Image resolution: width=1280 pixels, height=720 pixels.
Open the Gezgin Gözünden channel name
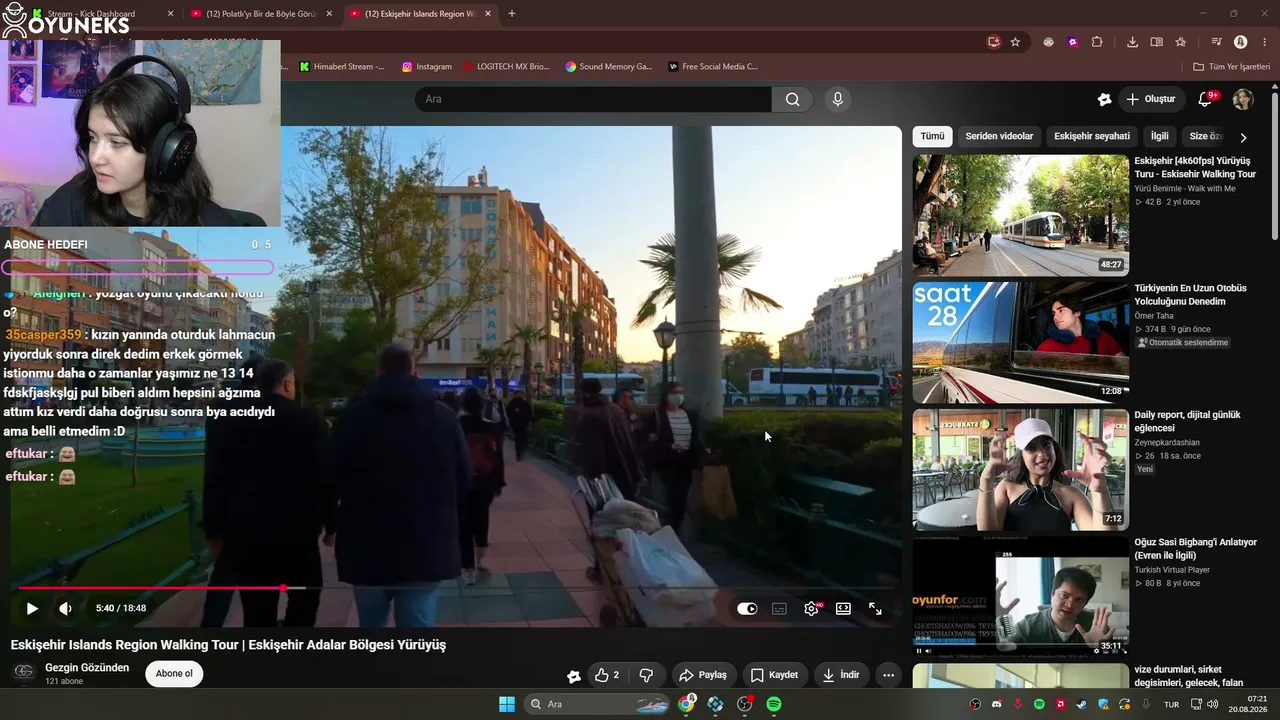click(x=87, y=668)
